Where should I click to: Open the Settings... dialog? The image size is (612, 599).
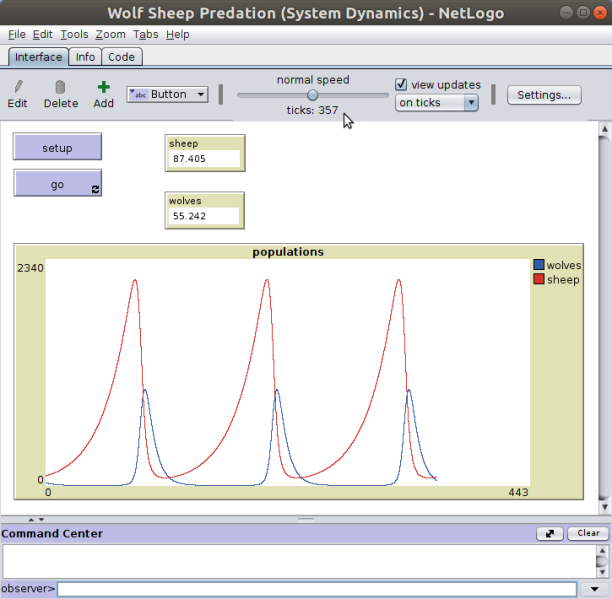tap(544, 95)
